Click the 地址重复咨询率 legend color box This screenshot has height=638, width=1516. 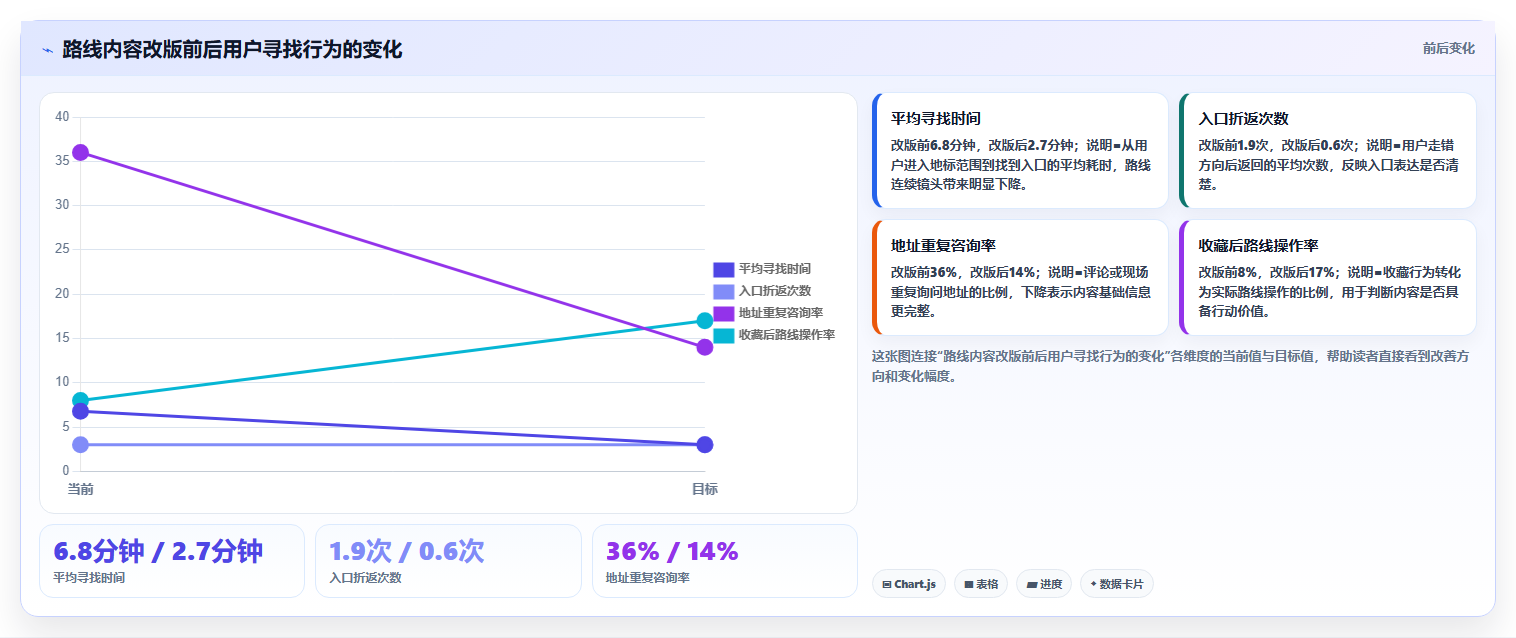coord(723,313)
